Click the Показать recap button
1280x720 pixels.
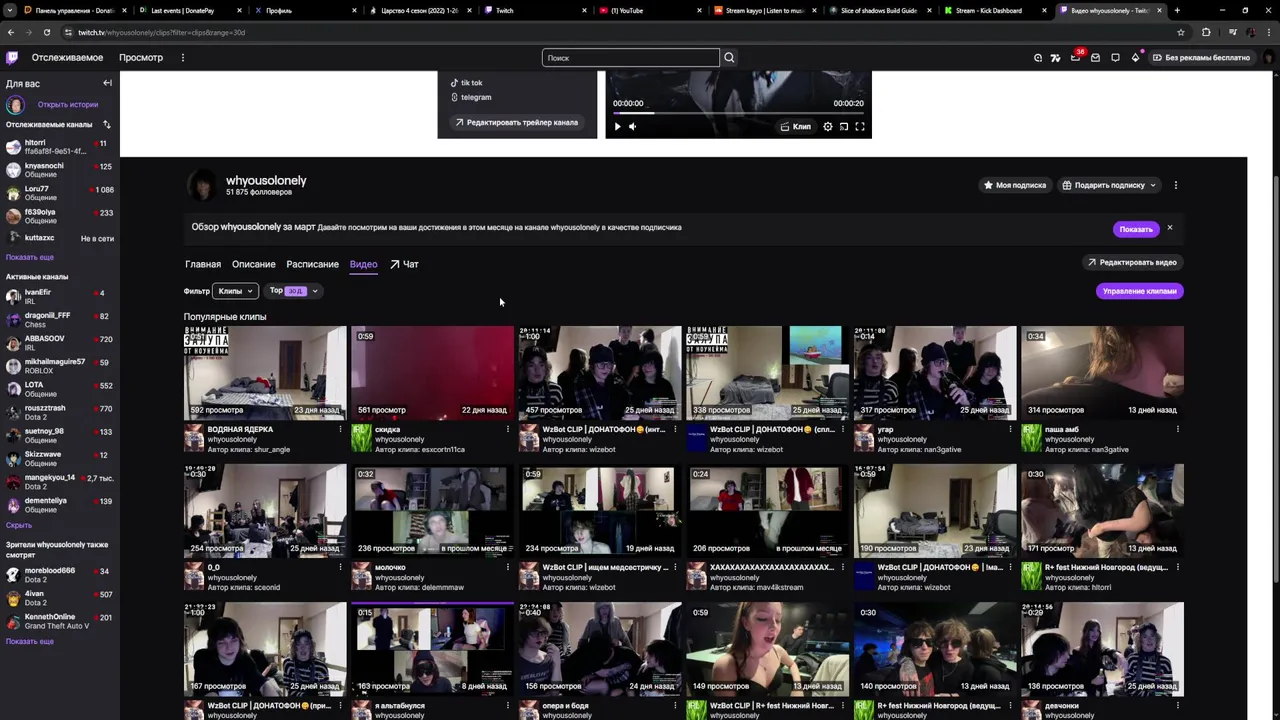[x=1136, y=229]
